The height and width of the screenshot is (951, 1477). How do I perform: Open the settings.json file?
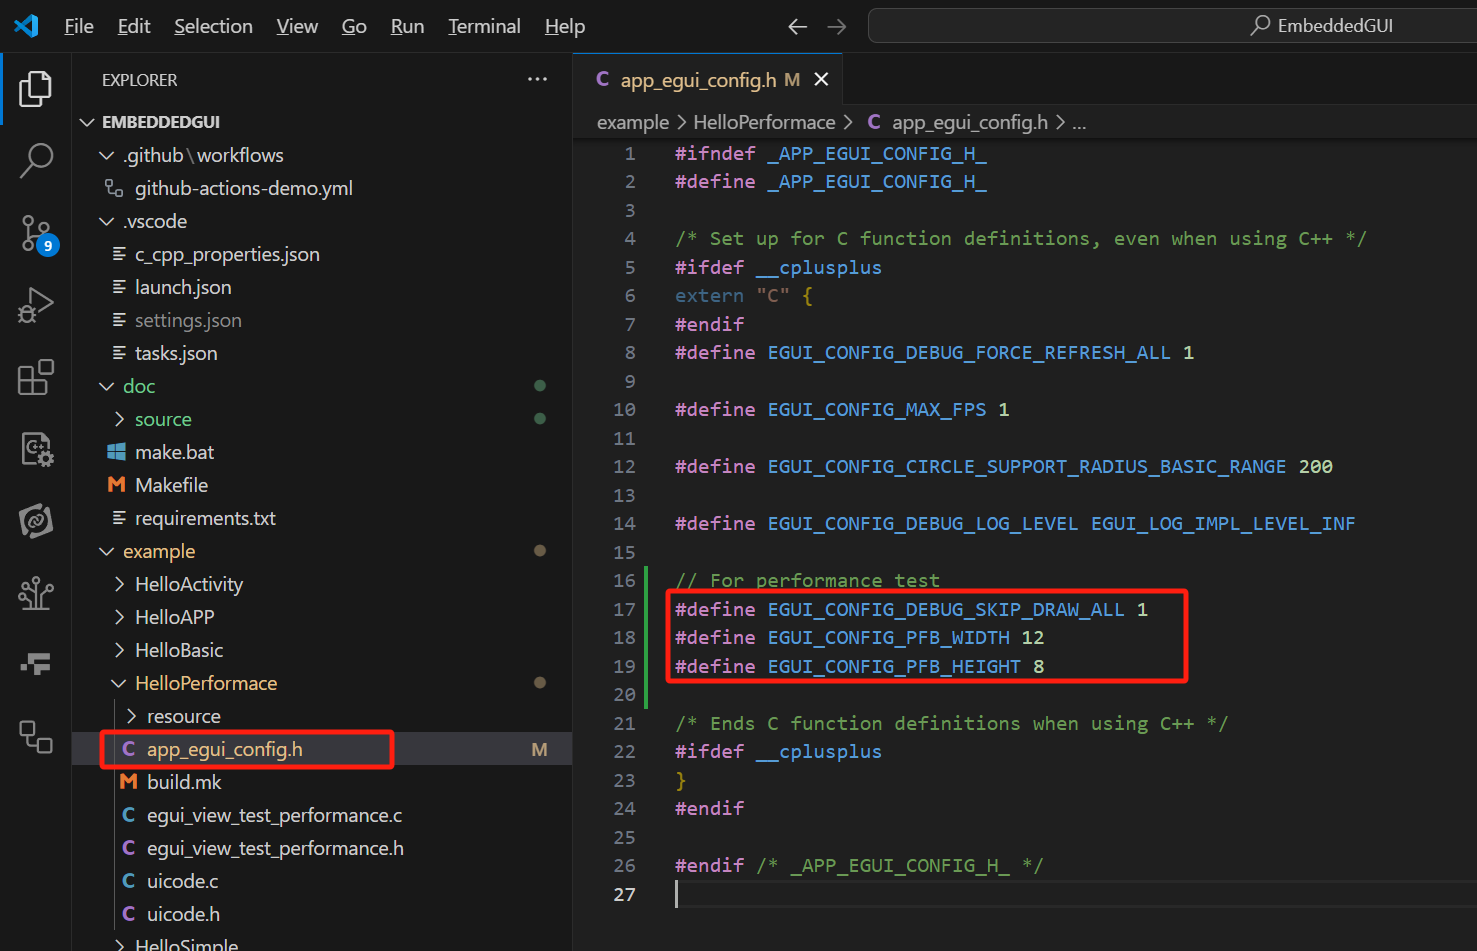point(189,319)
